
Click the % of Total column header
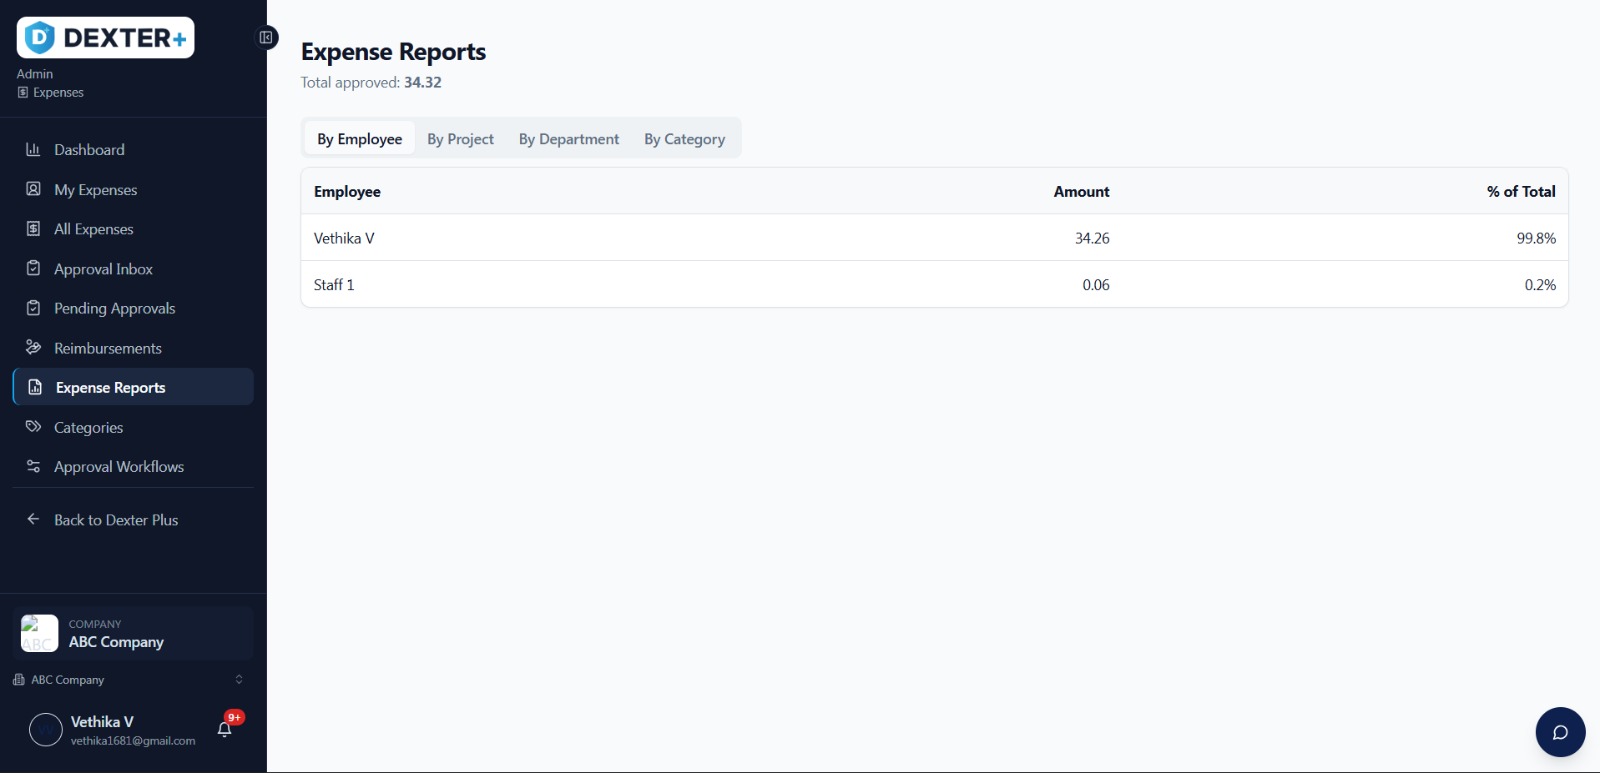[x=1521, y=191]
